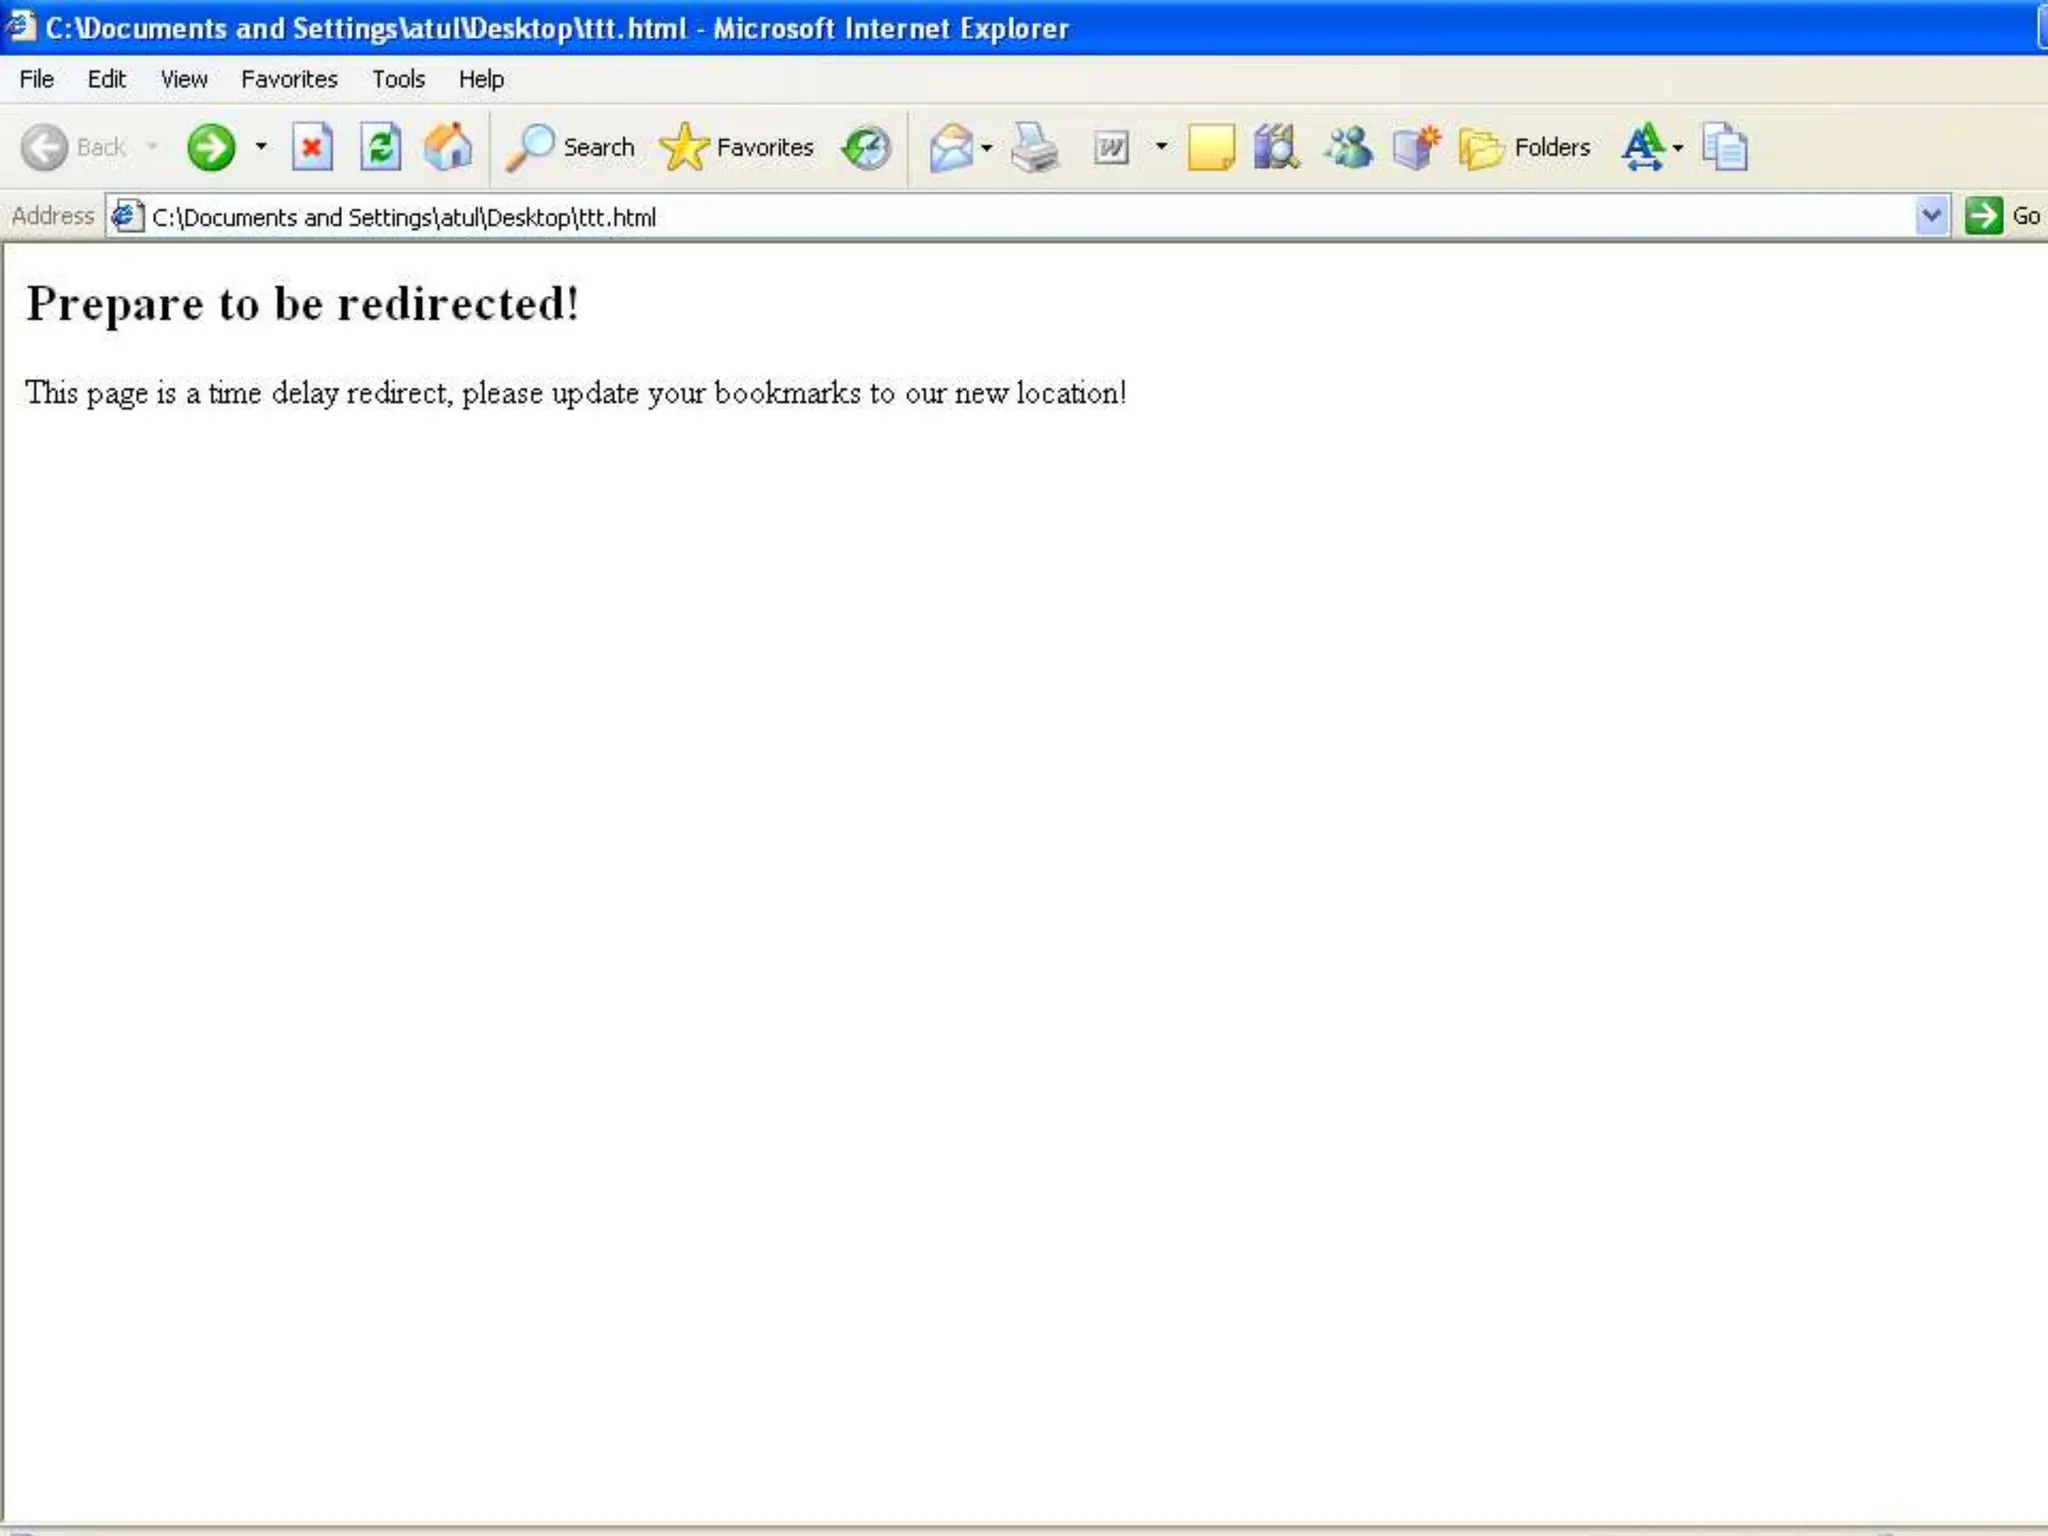The height and width of the screenshot is (1536, 2048).
Task: Open the Mail dropdown arrow
Action: click(x=986, y=148)
